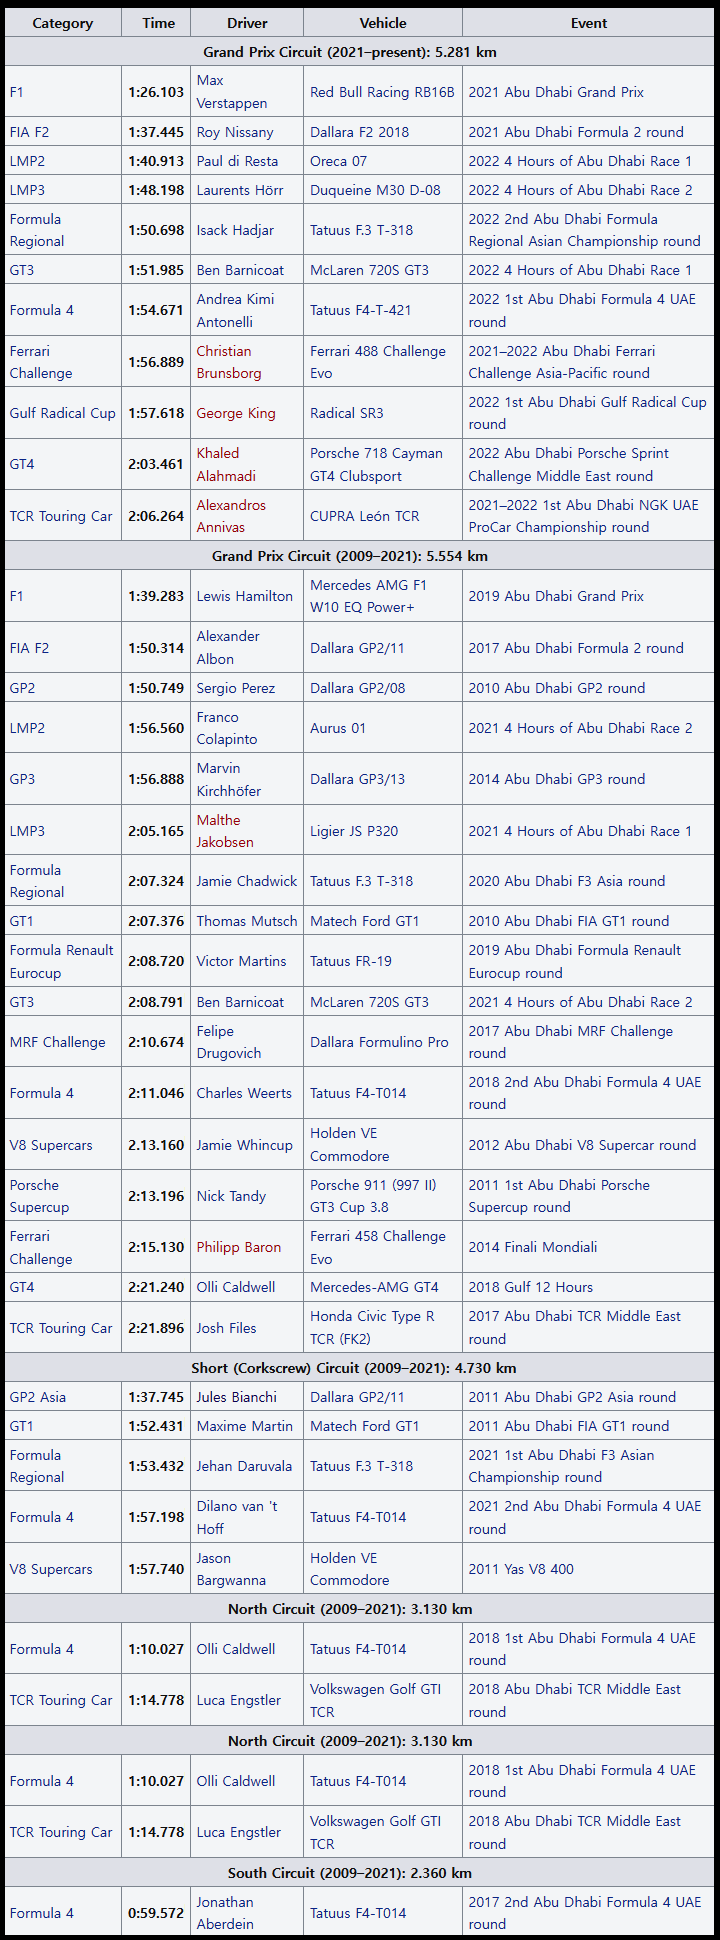
Task: Click the 2014 Finali Mondiali event link
Action: click(533, 1247)
